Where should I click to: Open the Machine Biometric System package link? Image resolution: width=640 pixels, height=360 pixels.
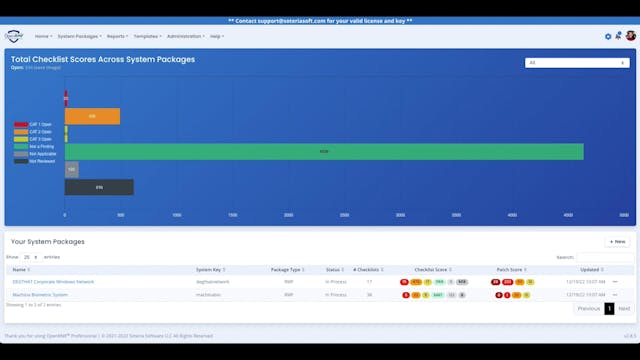click(40, 295)
